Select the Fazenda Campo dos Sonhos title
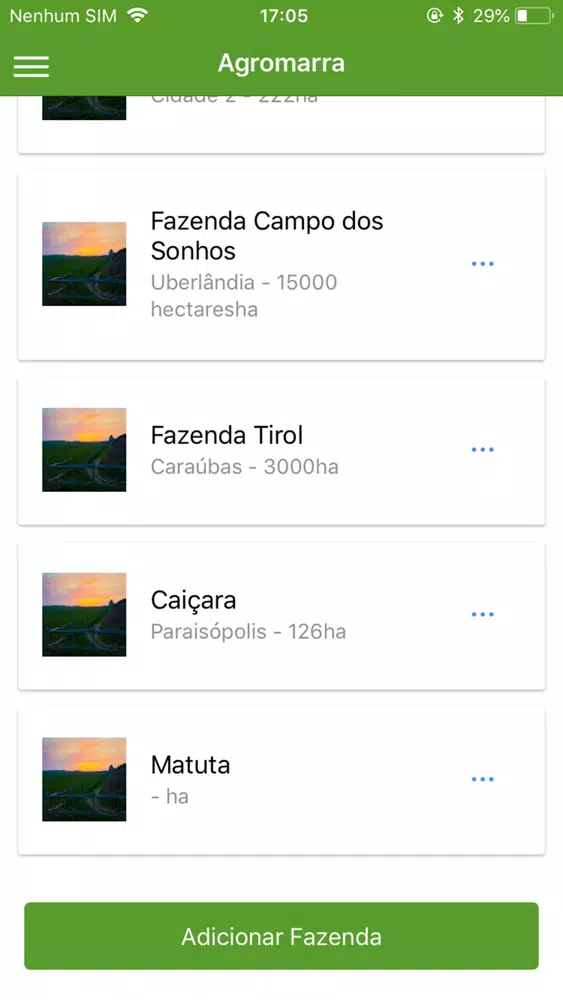The image size is (563, 1000). point(267,236)
